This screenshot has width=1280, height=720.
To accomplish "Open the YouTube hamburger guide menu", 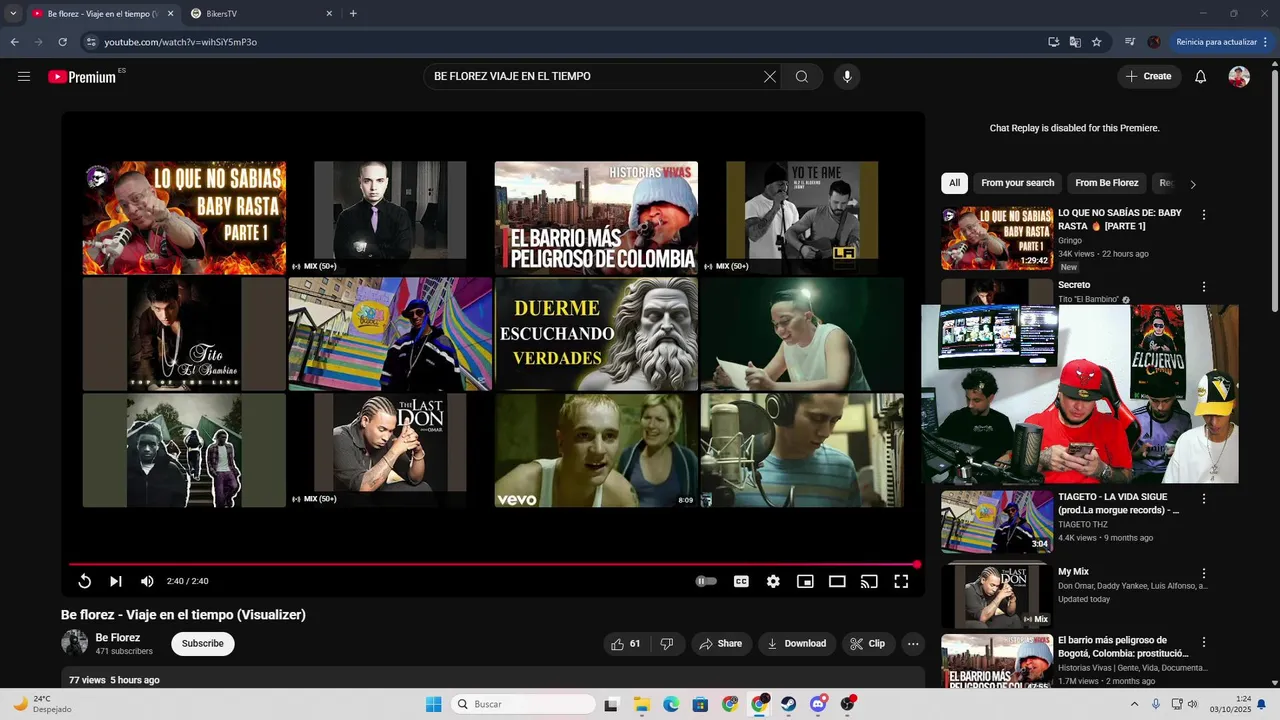I will (24, 77).
